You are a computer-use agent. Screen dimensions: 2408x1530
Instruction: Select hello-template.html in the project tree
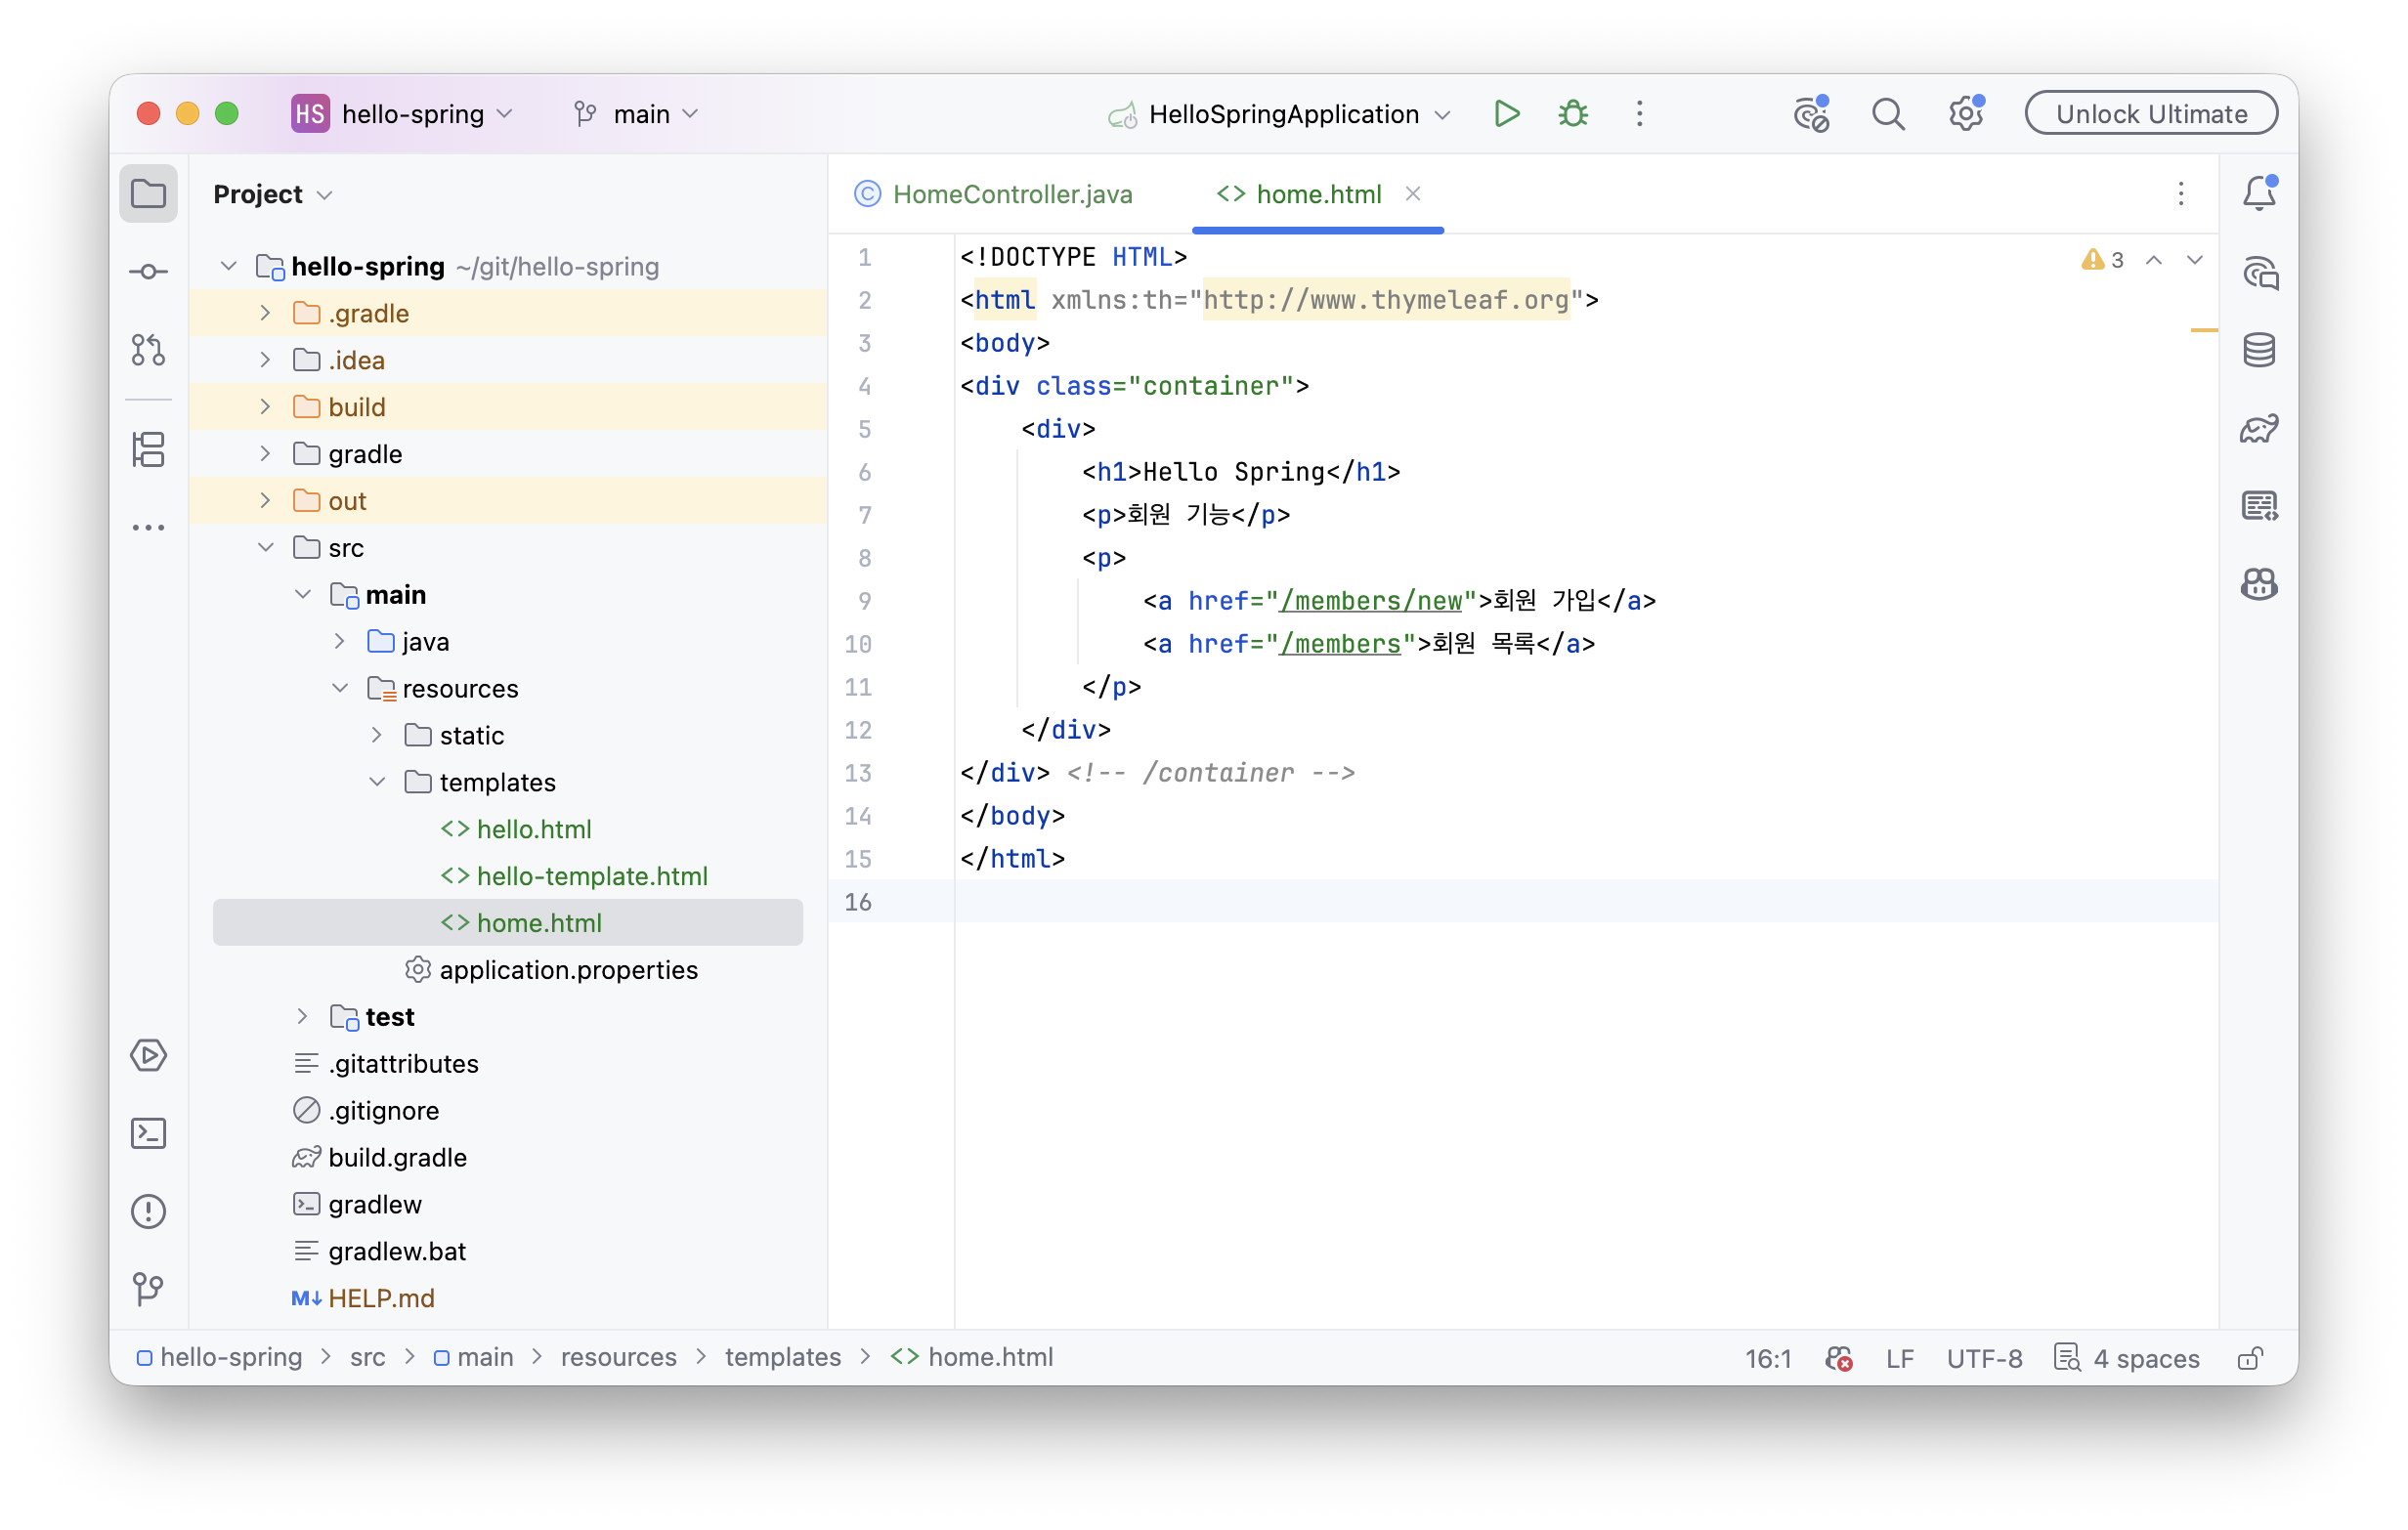[592, 876]
